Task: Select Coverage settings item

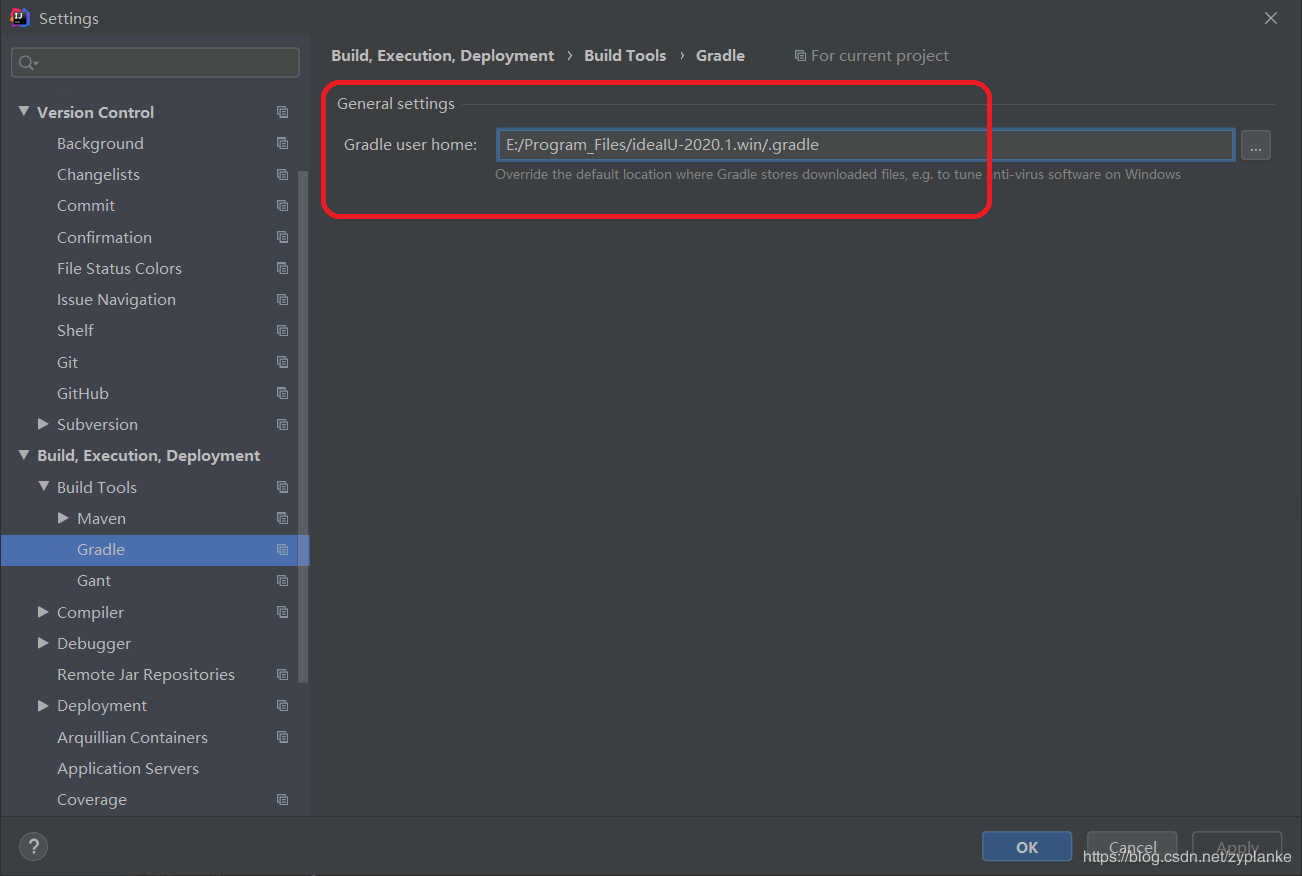Action: (92, 799)
